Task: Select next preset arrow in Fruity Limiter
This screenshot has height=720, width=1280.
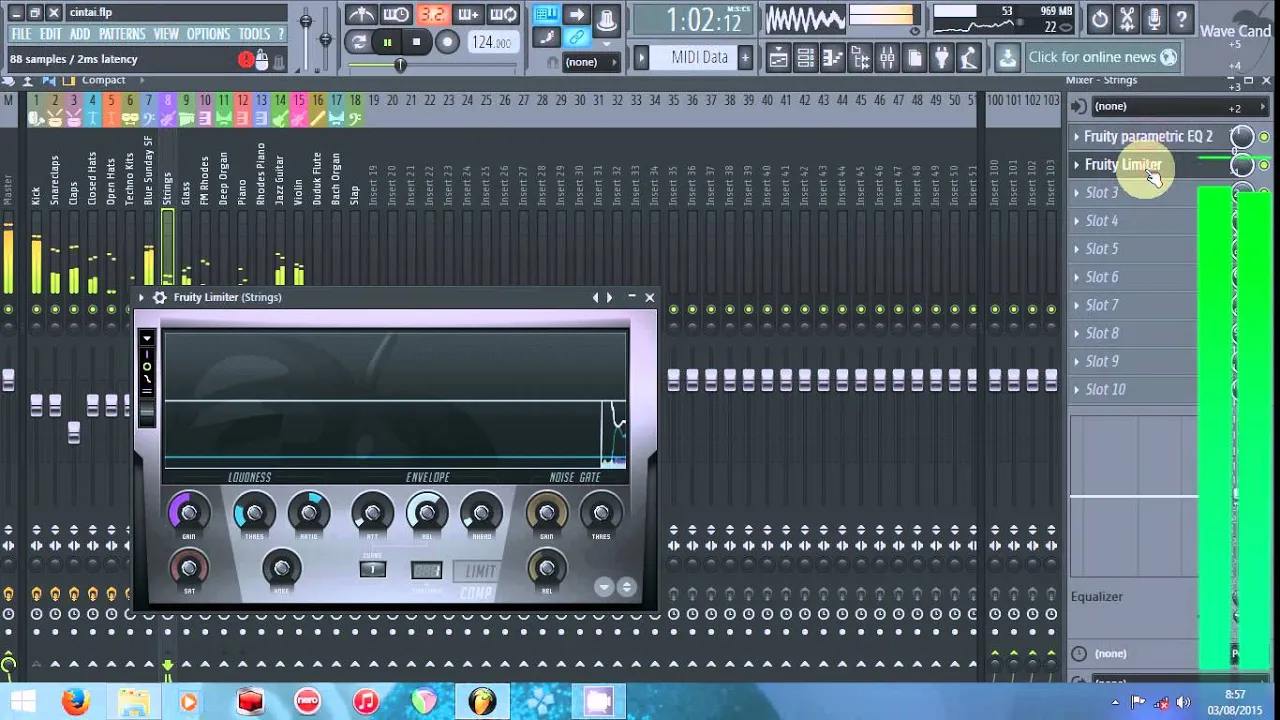Action: [609, 298]
